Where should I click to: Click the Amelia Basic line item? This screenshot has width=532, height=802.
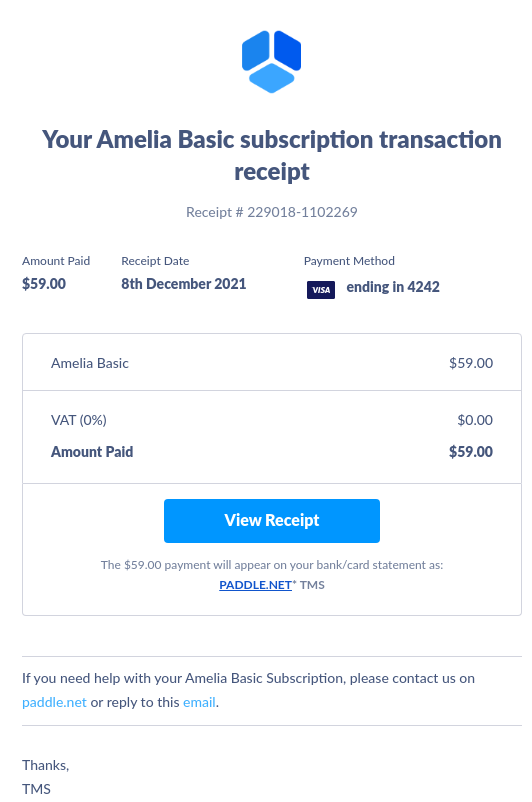pyautogui.click(x=90, y=363)
